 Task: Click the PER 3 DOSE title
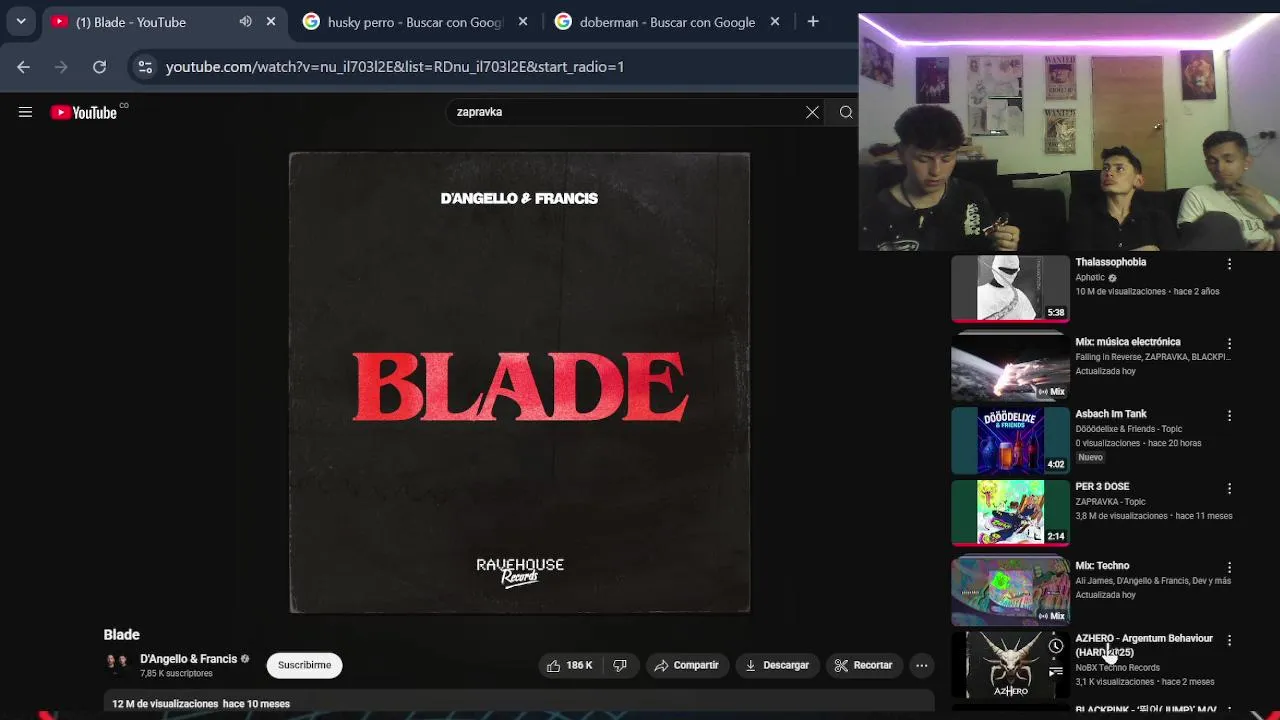click(1102, 486)
